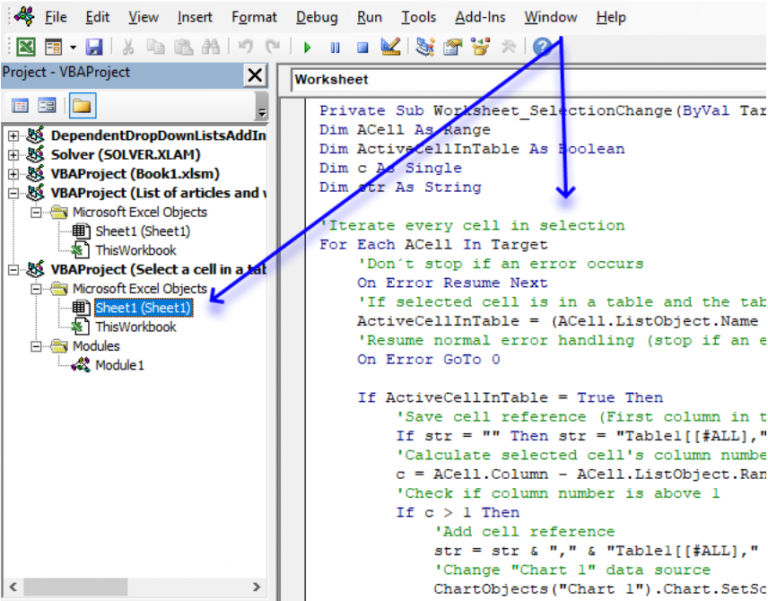Viewport: 768px width, 601px height.
Task: Open the Debug menu
Action: (317, 17)
